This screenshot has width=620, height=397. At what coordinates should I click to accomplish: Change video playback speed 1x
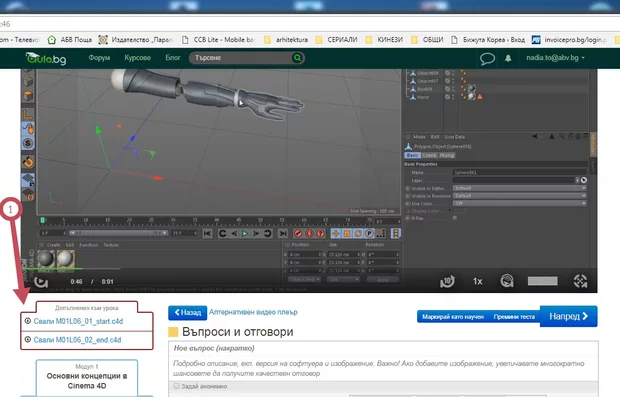click(478, 282)
